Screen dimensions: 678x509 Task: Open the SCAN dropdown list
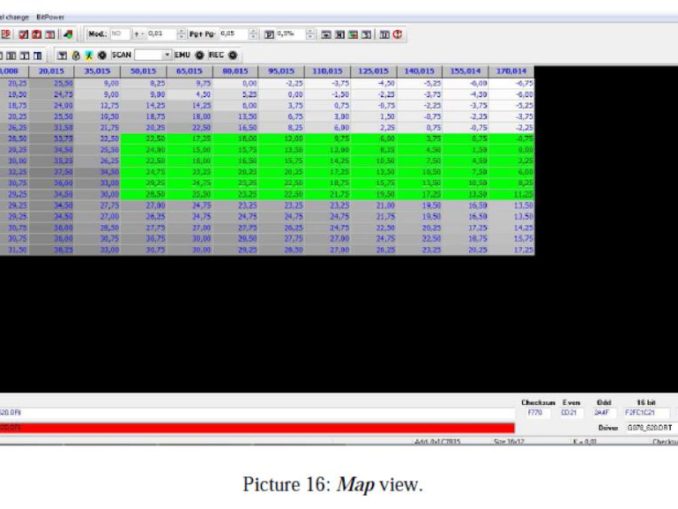point(167,54)
